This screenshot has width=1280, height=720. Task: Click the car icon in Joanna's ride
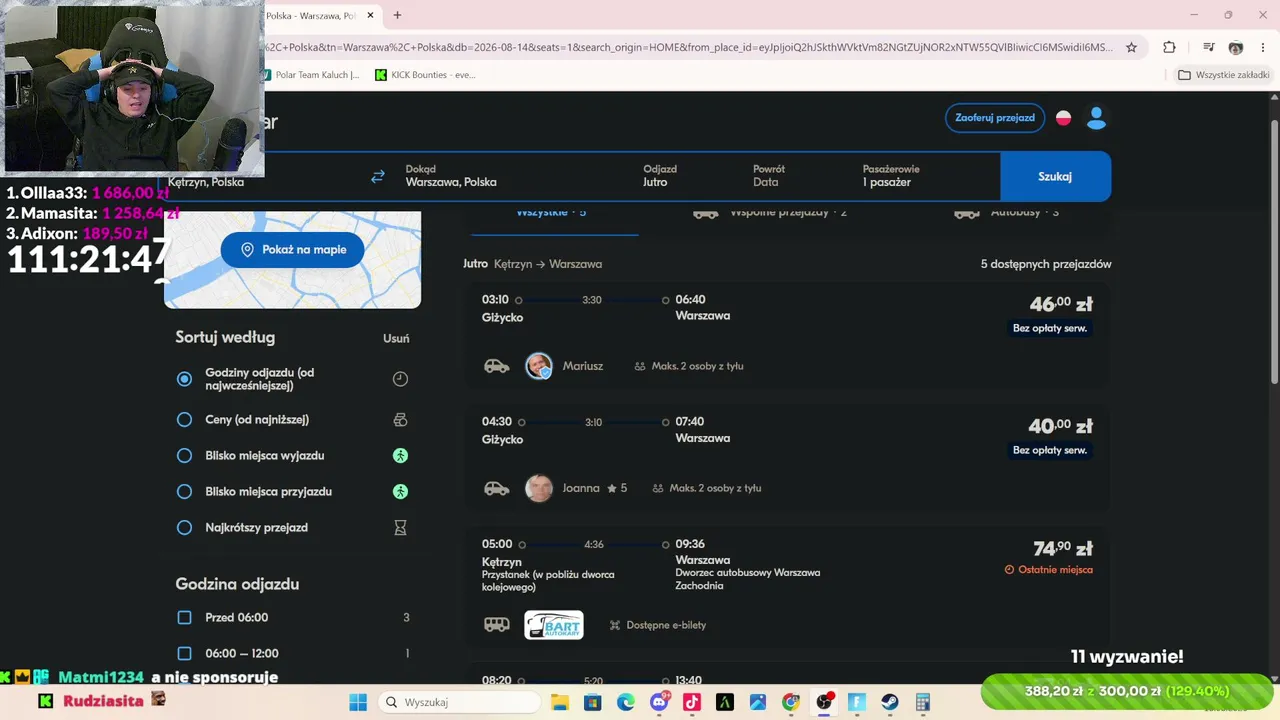click(x=497, y=488)
